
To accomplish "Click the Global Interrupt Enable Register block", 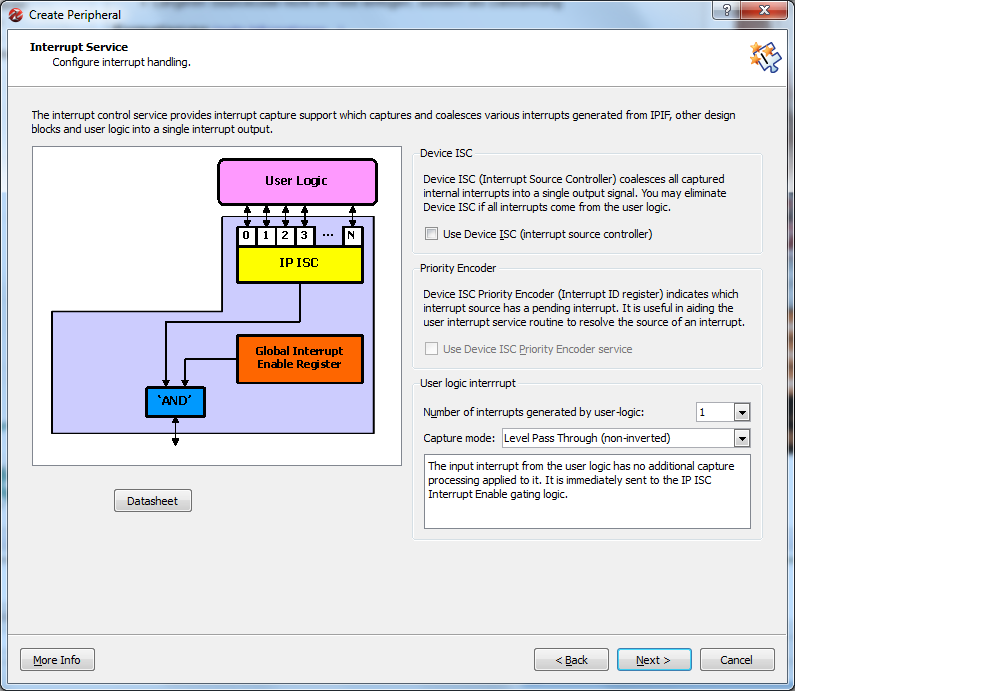I will click(300, 358).
